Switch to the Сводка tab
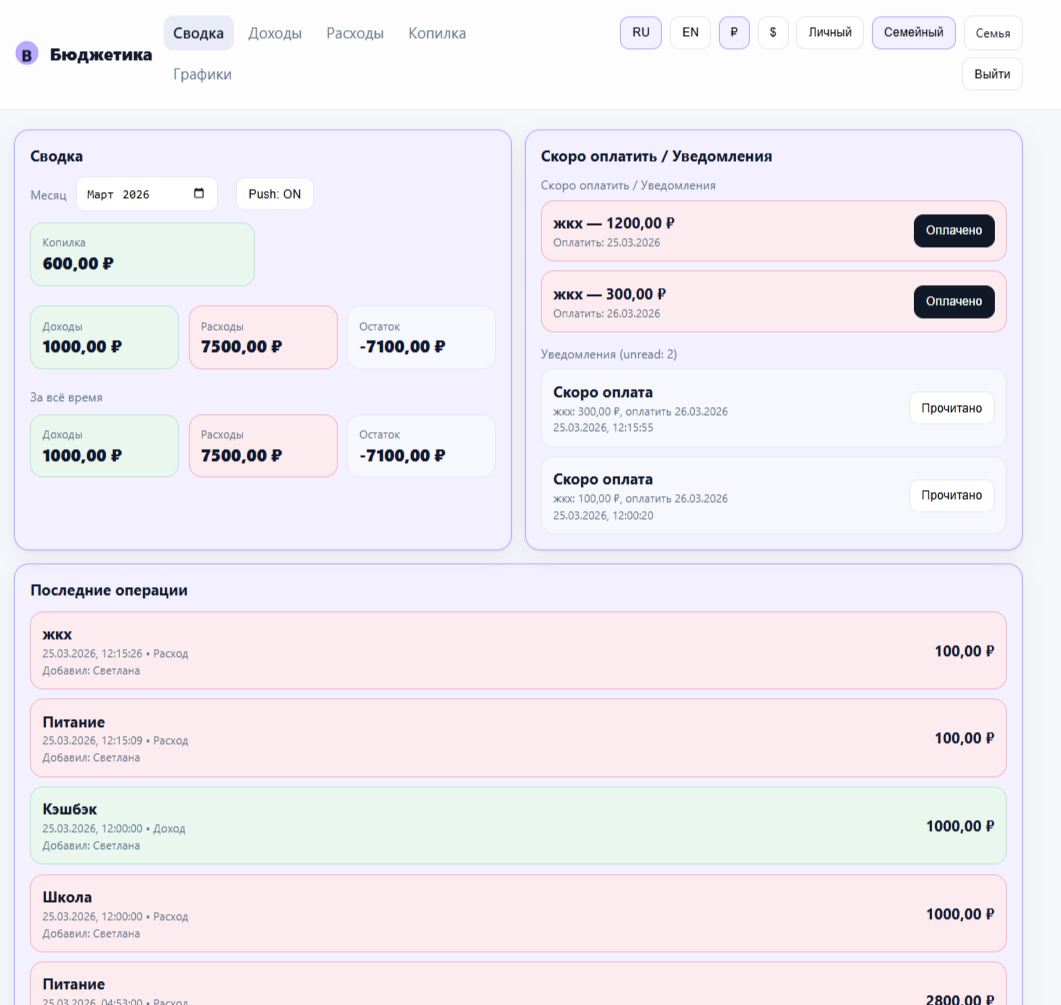 (198, 33)
